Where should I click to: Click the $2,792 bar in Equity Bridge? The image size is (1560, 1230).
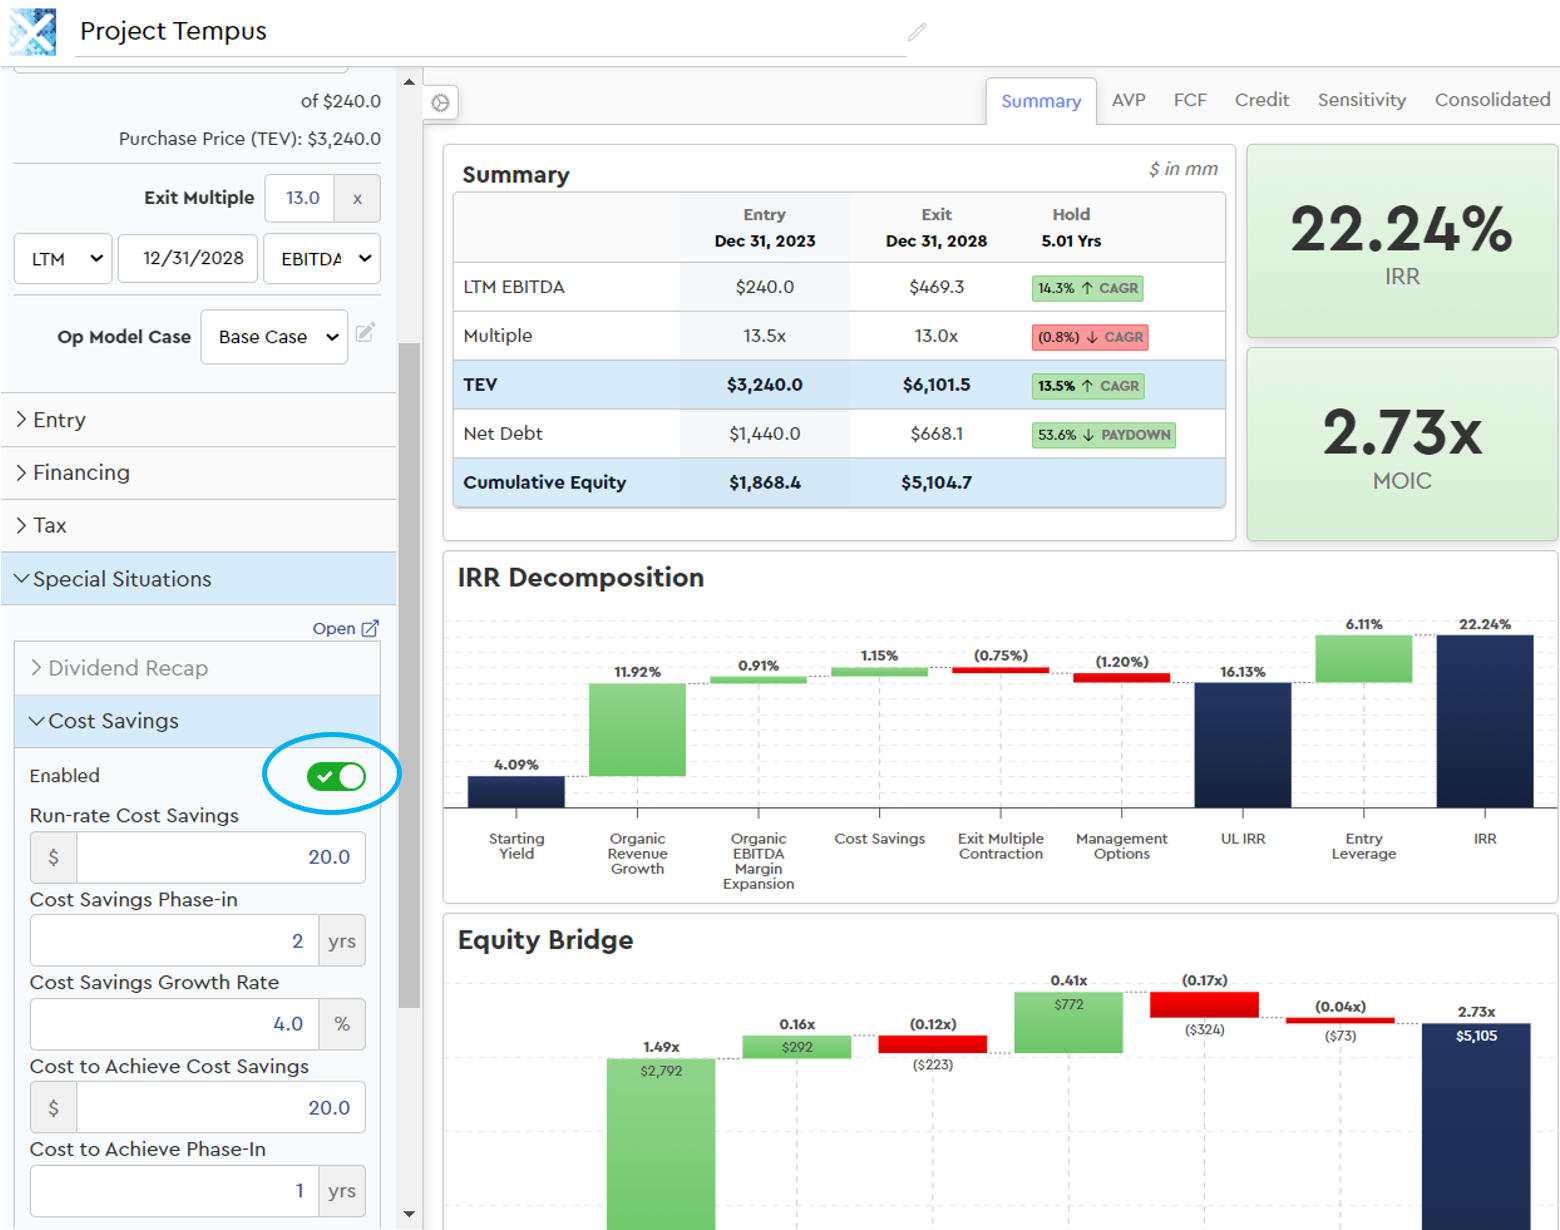pos(661,1144)
